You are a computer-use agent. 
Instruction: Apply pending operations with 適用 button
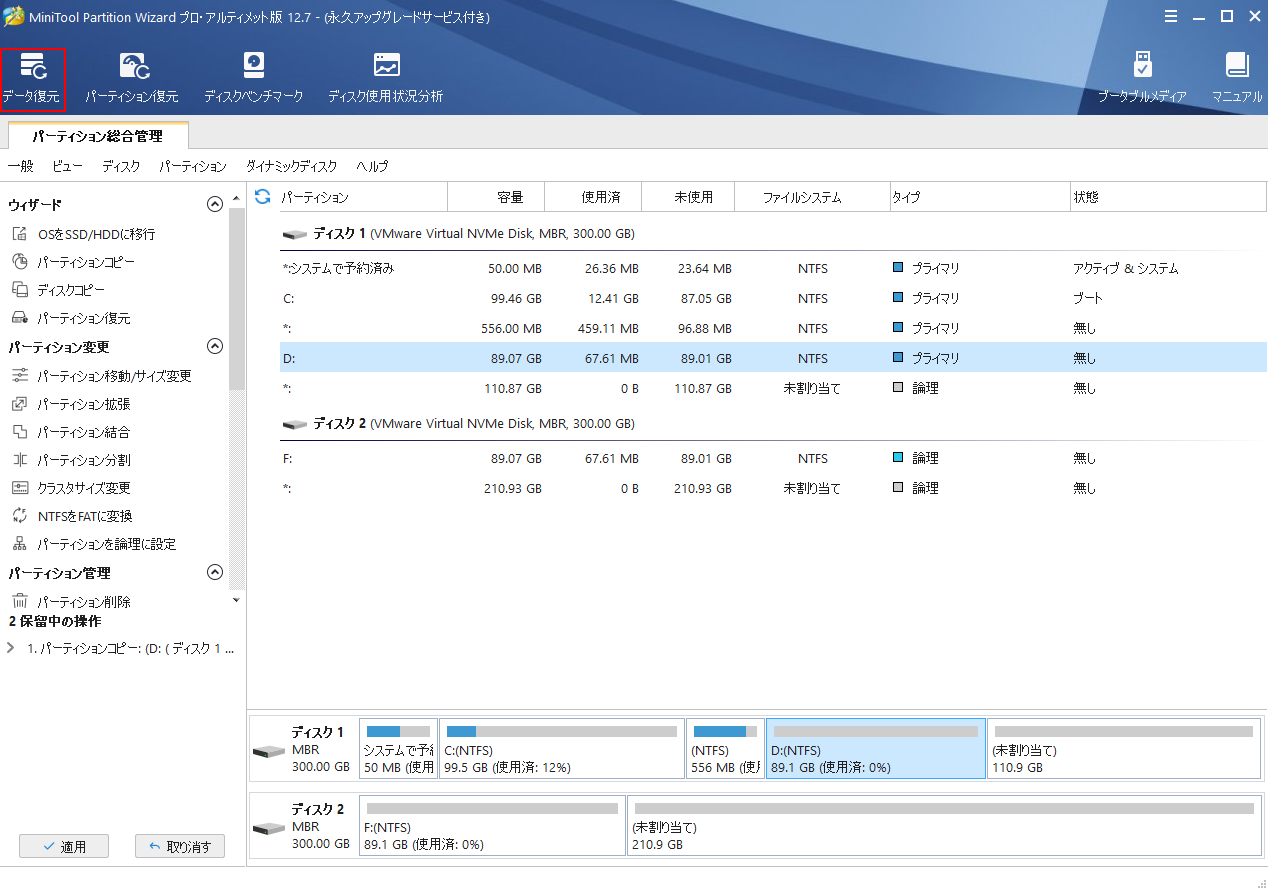[x=64, y=846]
